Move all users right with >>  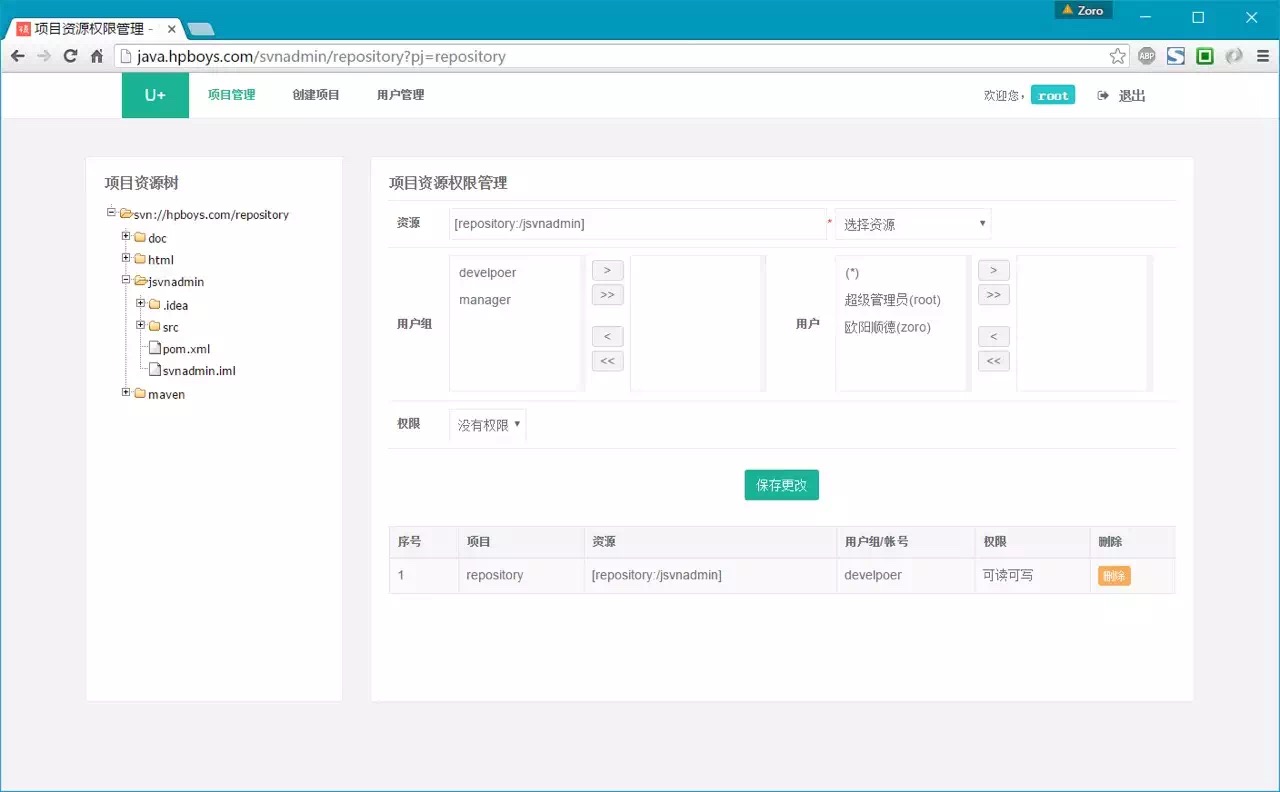[994, 295]
